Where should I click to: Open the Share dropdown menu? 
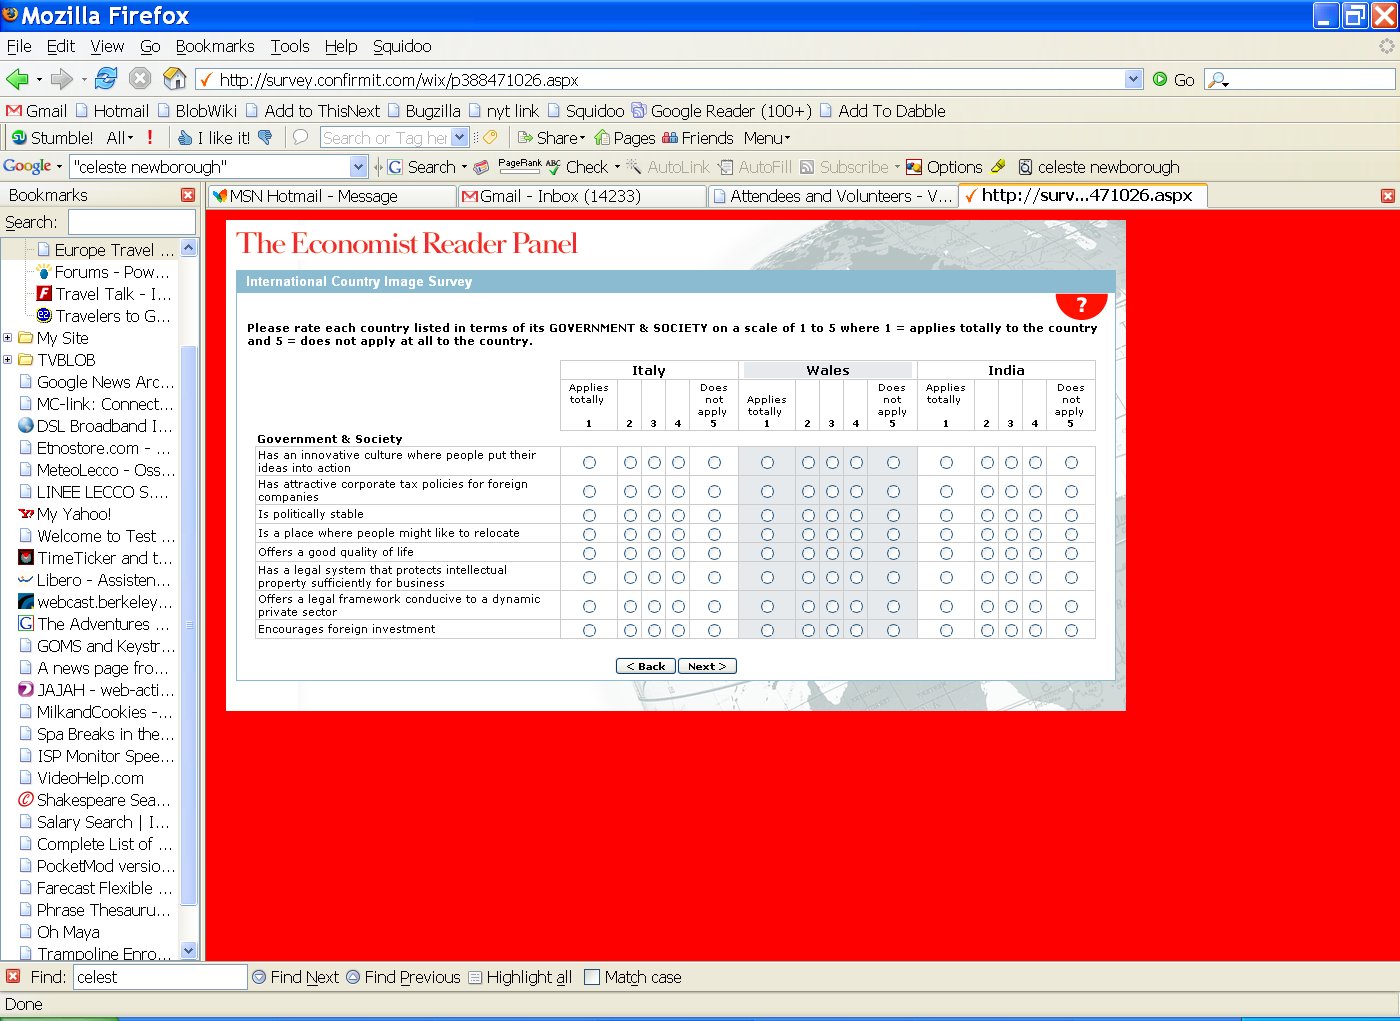pos(552,138)
